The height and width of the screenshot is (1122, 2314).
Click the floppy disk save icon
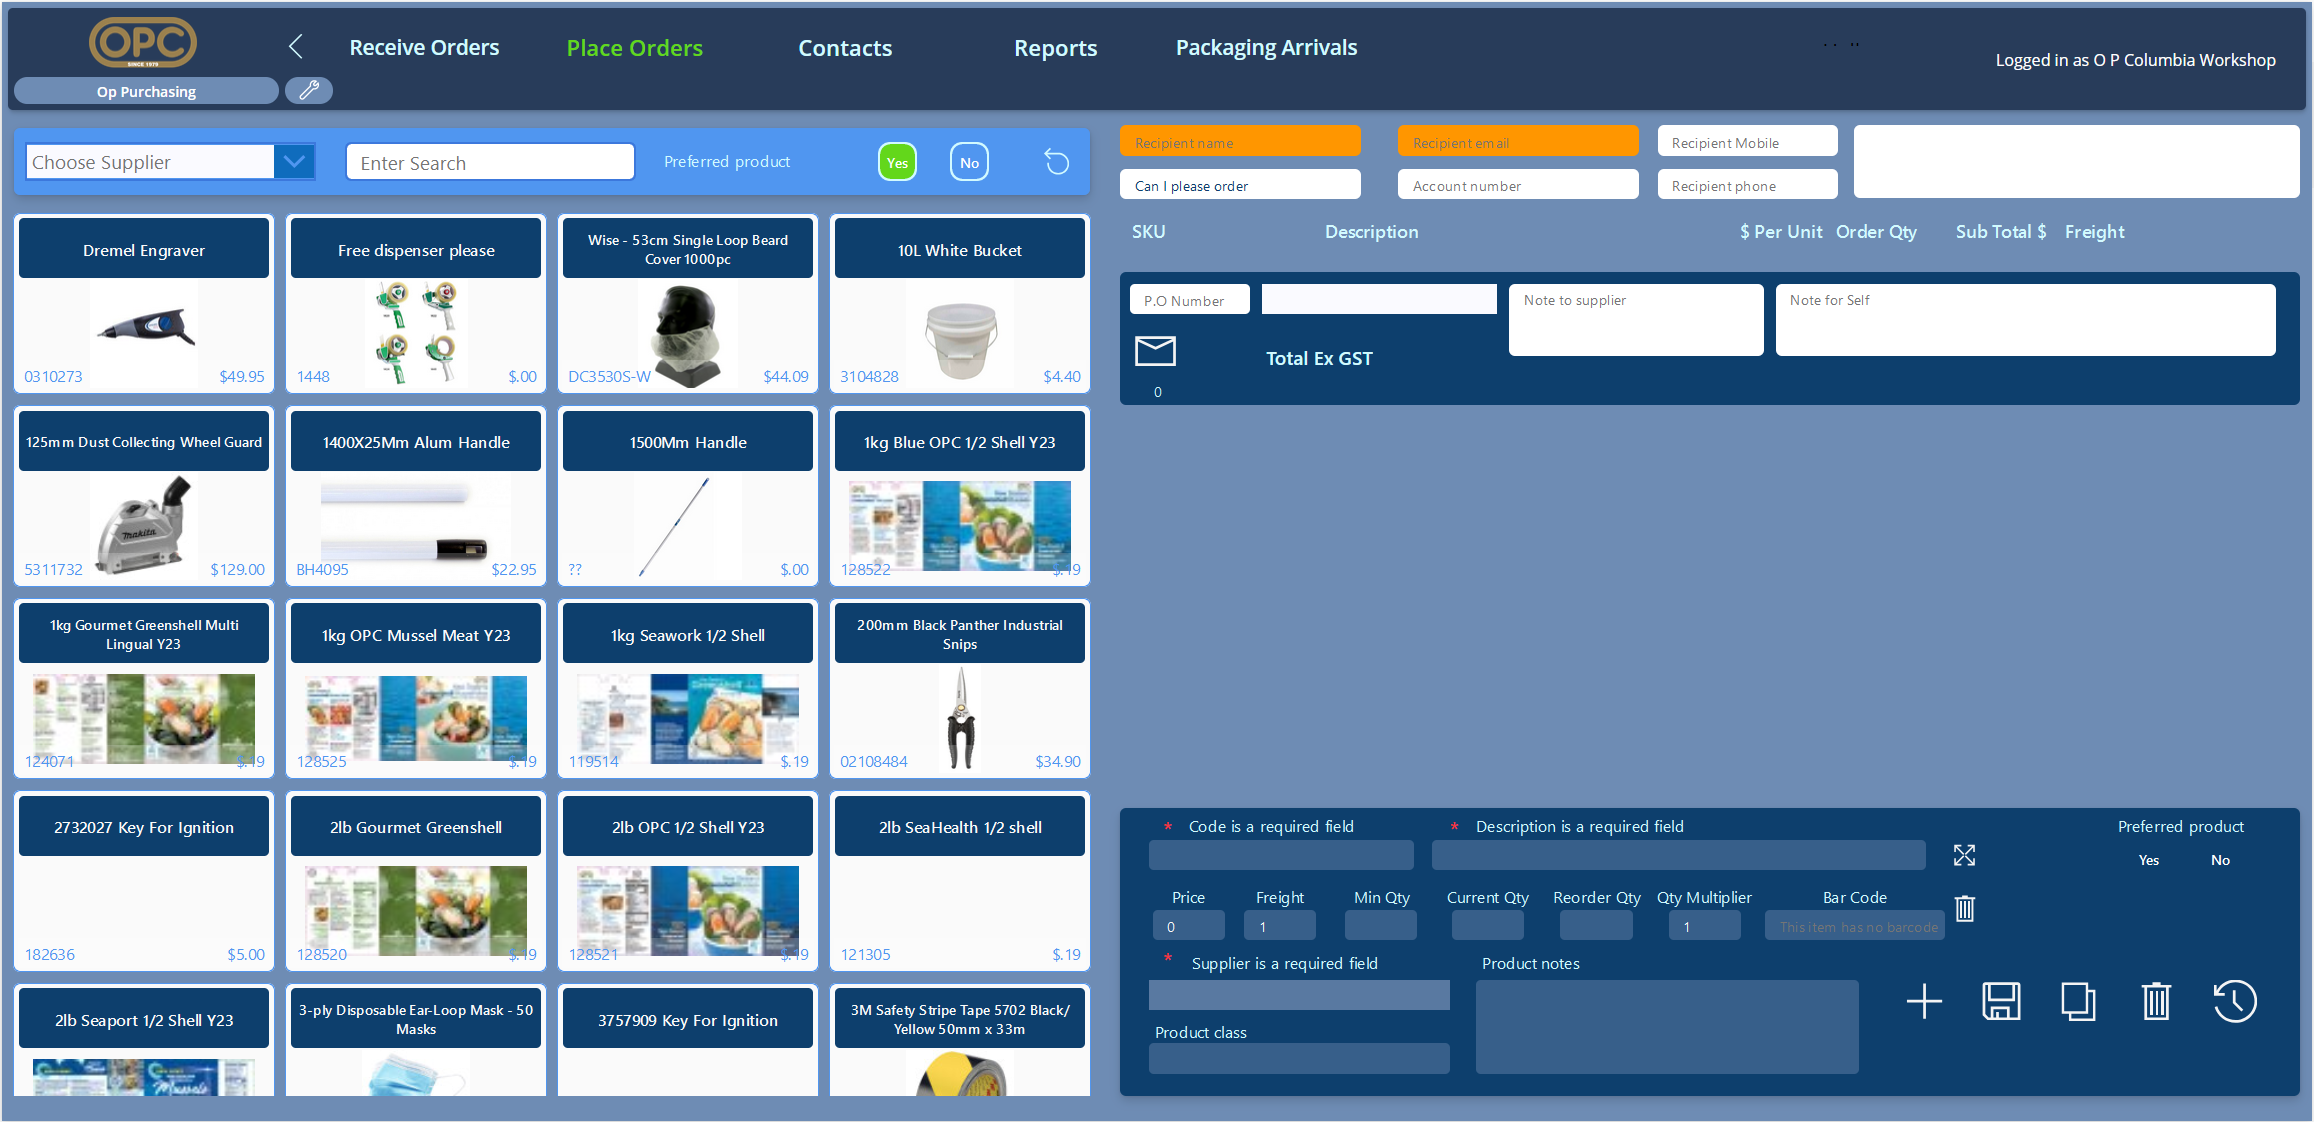[2001, 1001]
